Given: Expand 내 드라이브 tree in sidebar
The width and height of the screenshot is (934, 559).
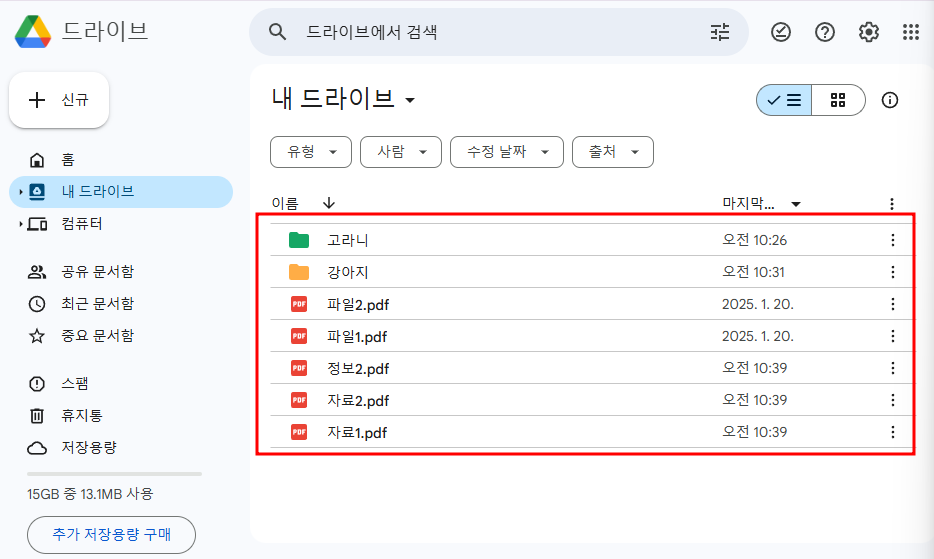Looking at the screenshot, I should coord(20,192).
